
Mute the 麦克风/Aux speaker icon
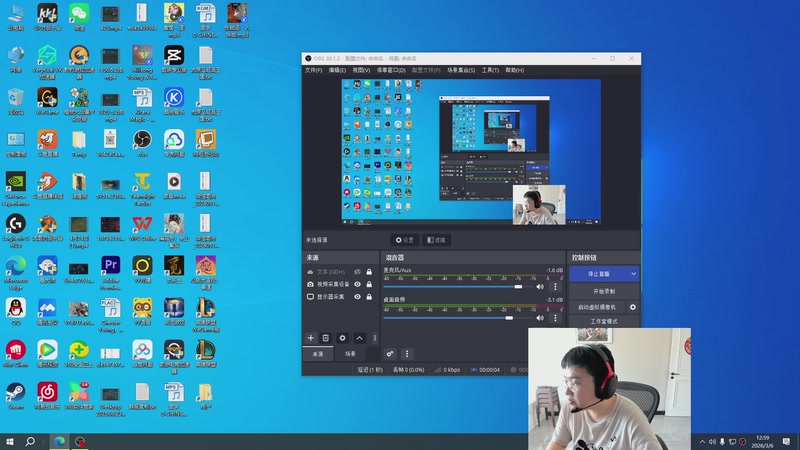pyautogui.click(x=540, y=287)
